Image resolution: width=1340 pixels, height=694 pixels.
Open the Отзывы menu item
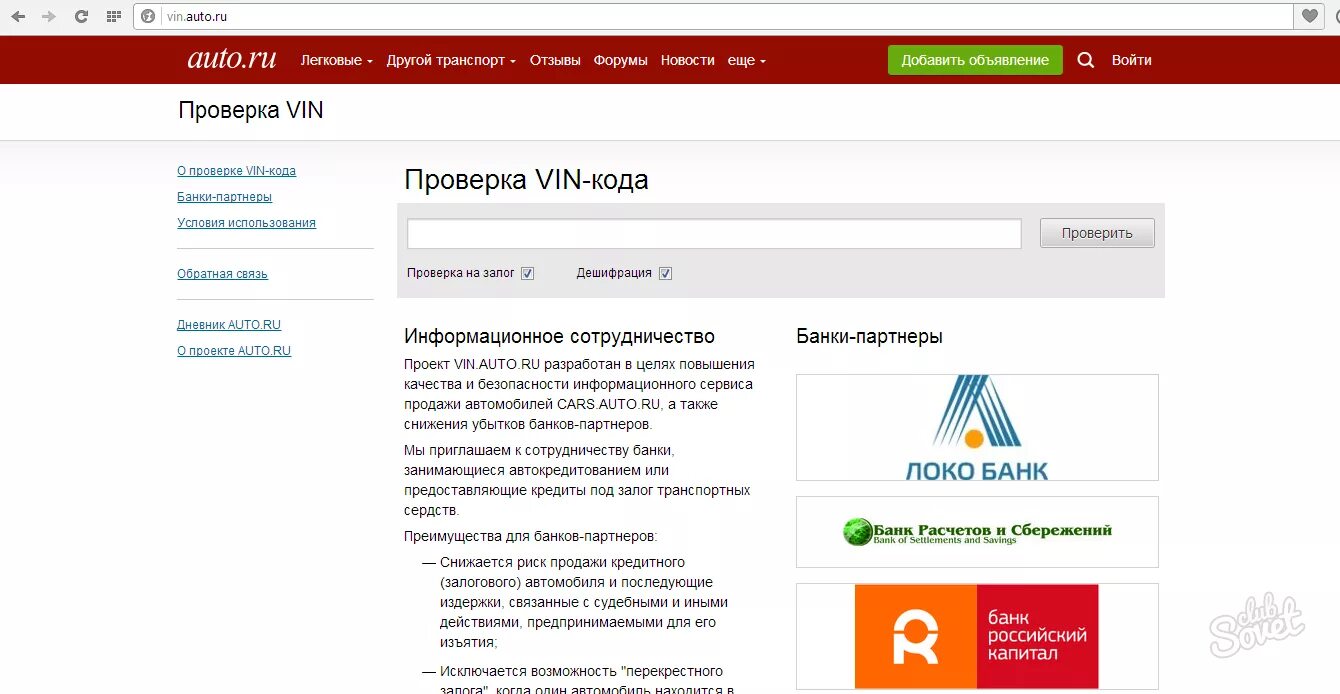point(555,60)
